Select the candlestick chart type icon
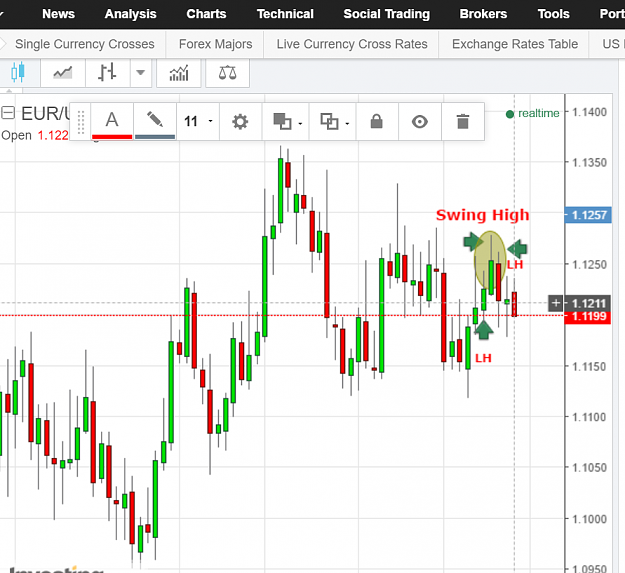This screenshot has height=573, width=625. click(x=18, y=73)
